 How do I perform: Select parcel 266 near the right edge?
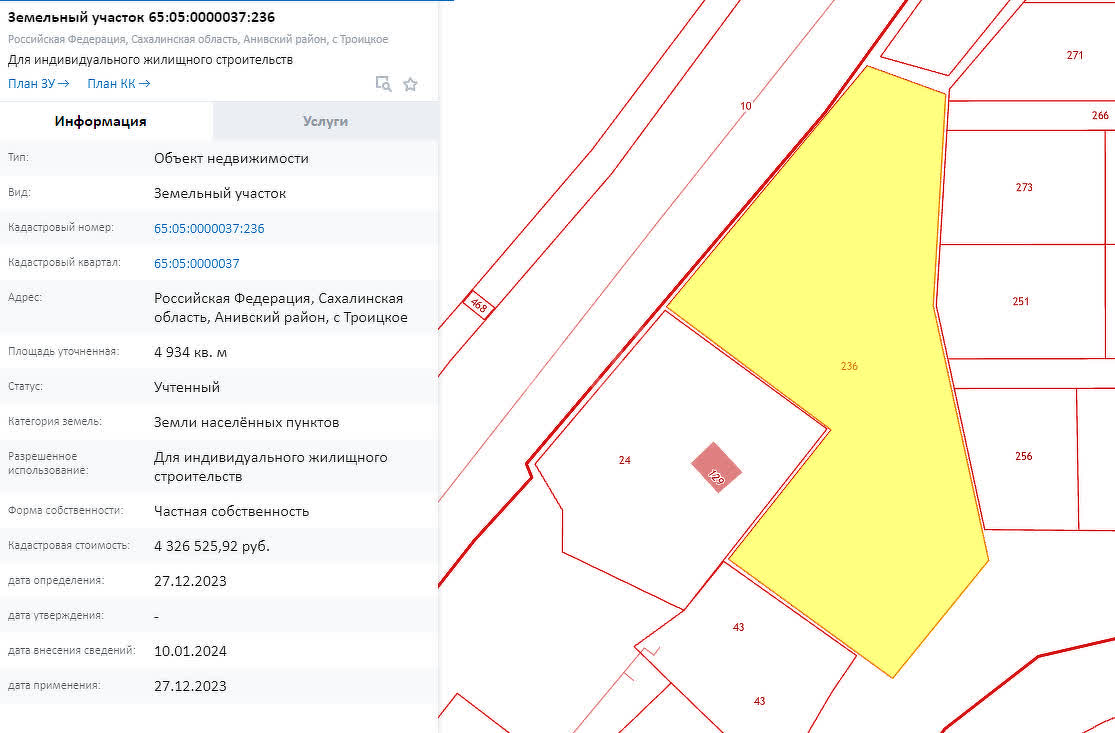pyautogui.click(x=1097, y=116)
